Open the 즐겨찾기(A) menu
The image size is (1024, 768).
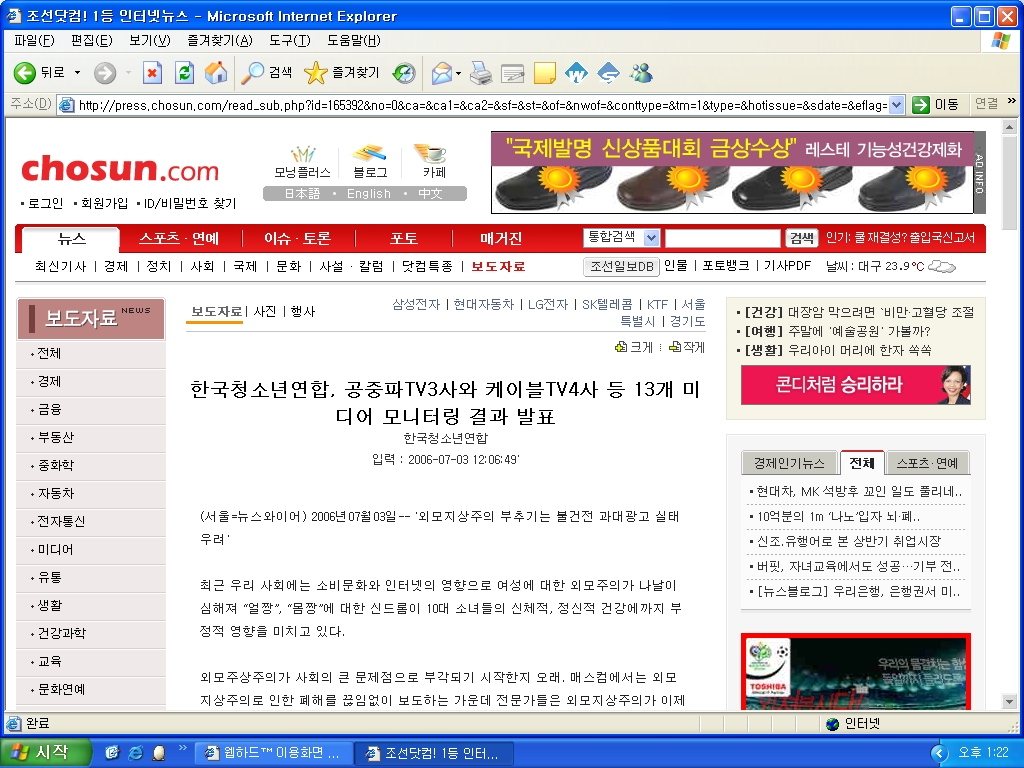click(219, 40)
